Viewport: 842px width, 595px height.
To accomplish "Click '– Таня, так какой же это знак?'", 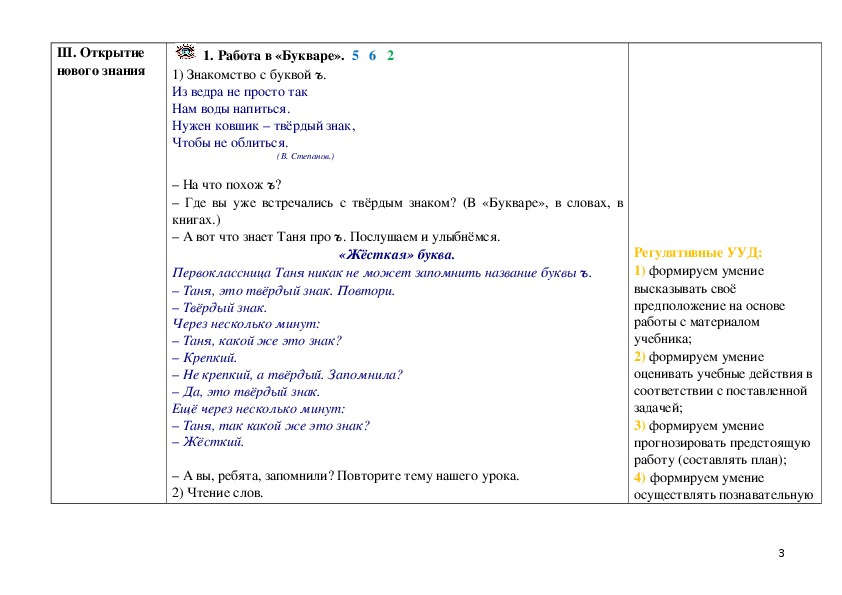I will point(271,426).
